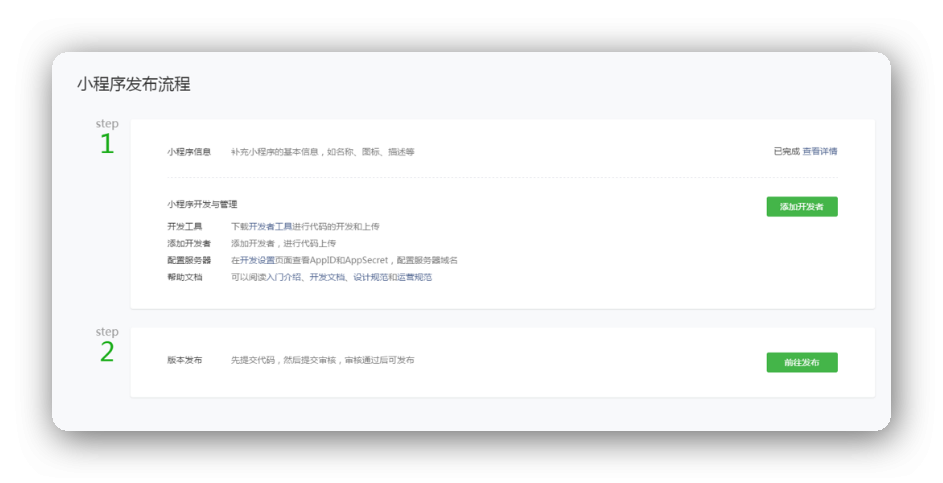Open the 开发文档 link

pyautogui.click(x=326, y=277)
